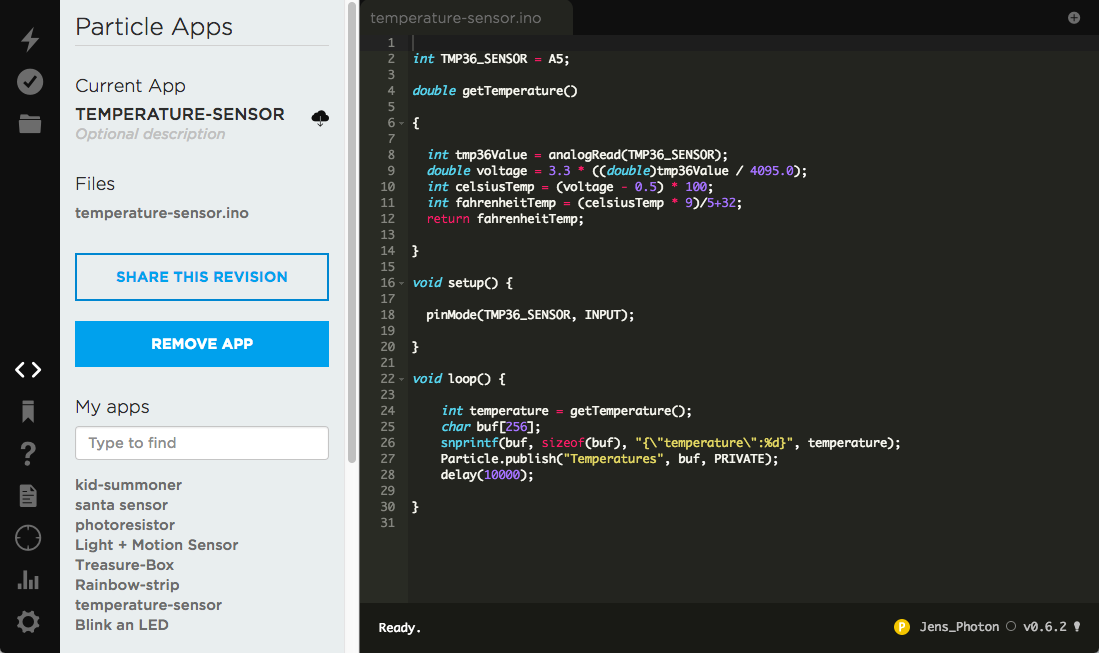
Task: Open Docs via the document icon
Action: coord(28,495)
